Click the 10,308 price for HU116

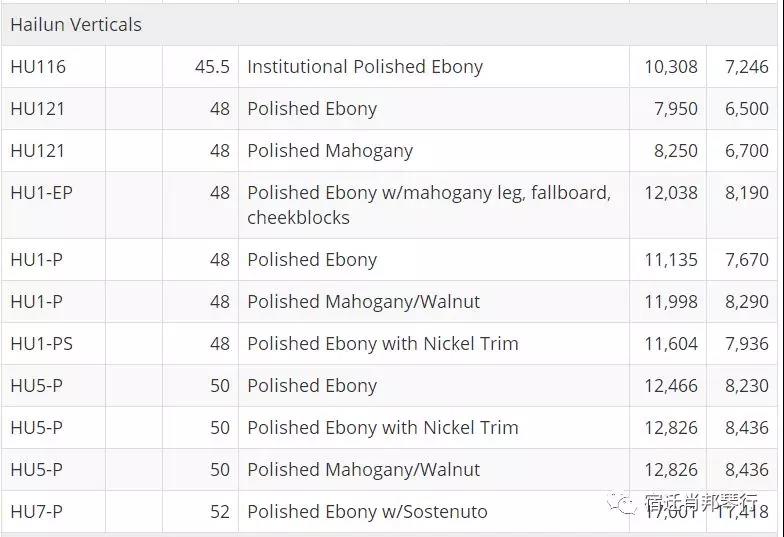click(x=670, y=66)
